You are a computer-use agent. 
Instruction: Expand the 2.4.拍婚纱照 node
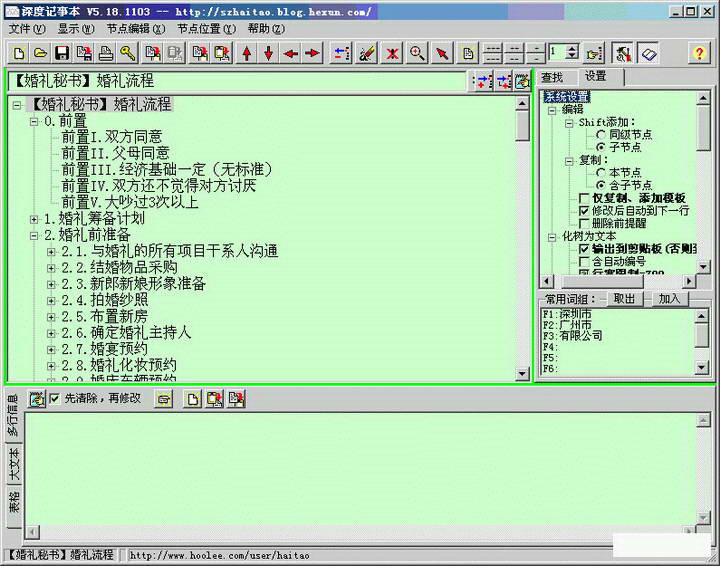coord(51,301)
